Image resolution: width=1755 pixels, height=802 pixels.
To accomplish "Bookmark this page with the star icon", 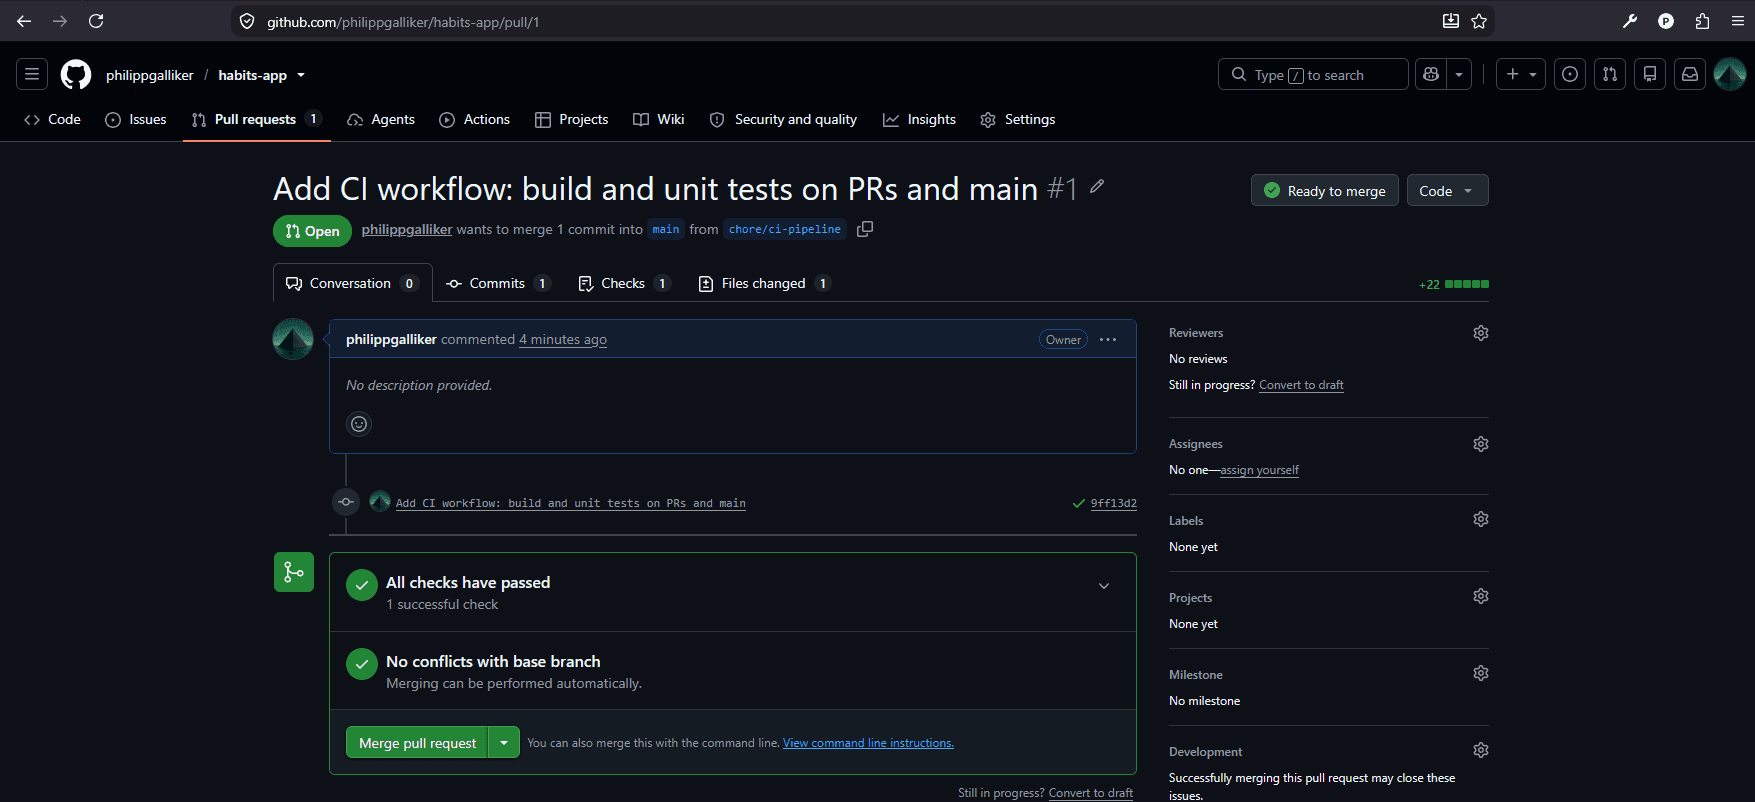I will point(1479,21).
